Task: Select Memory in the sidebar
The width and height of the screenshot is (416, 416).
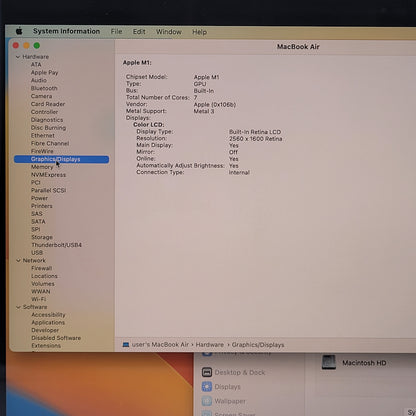Action: pos(42,167)
